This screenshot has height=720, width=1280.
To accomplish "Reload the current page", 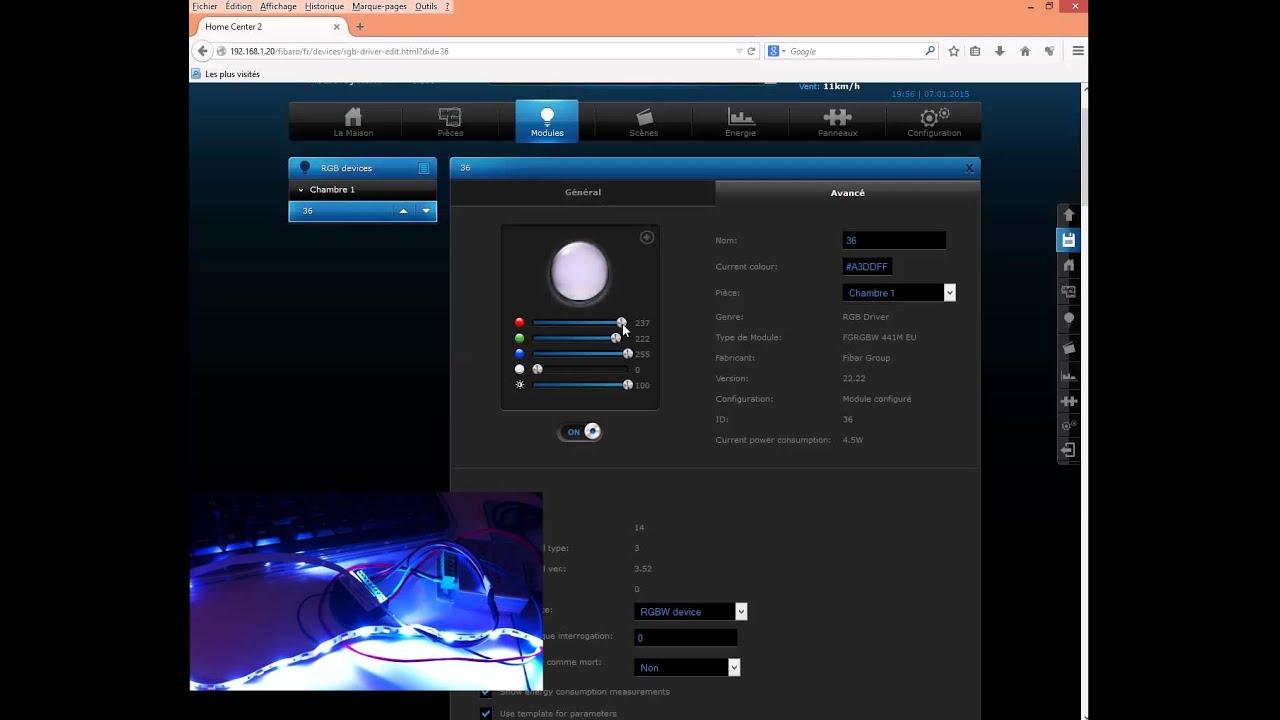I will pos(751,51).
